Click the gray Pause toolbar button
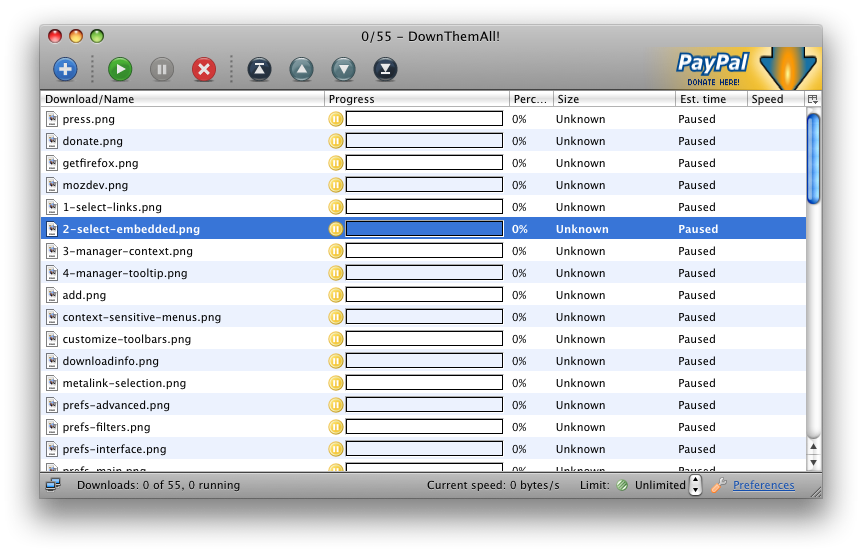This screenshot has height=553, width=862. pos(162,69)
